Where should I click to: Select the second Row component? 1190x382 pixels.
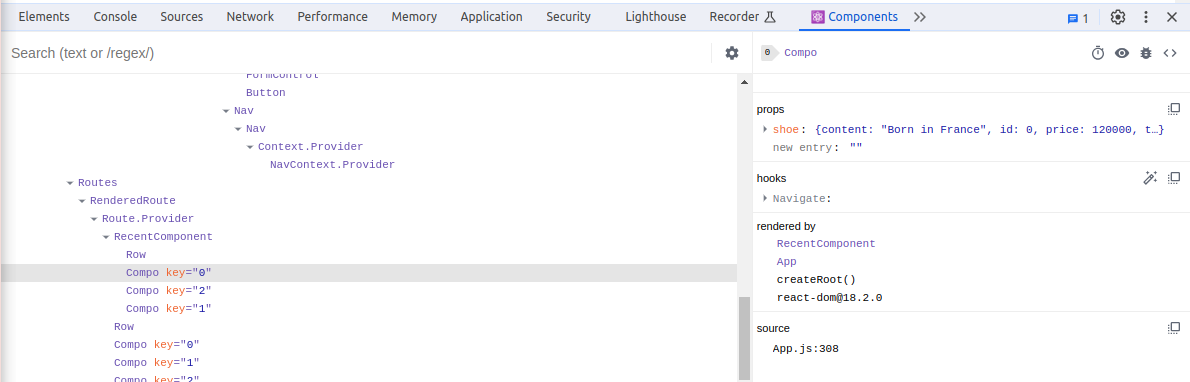click(x=124, y=327)
